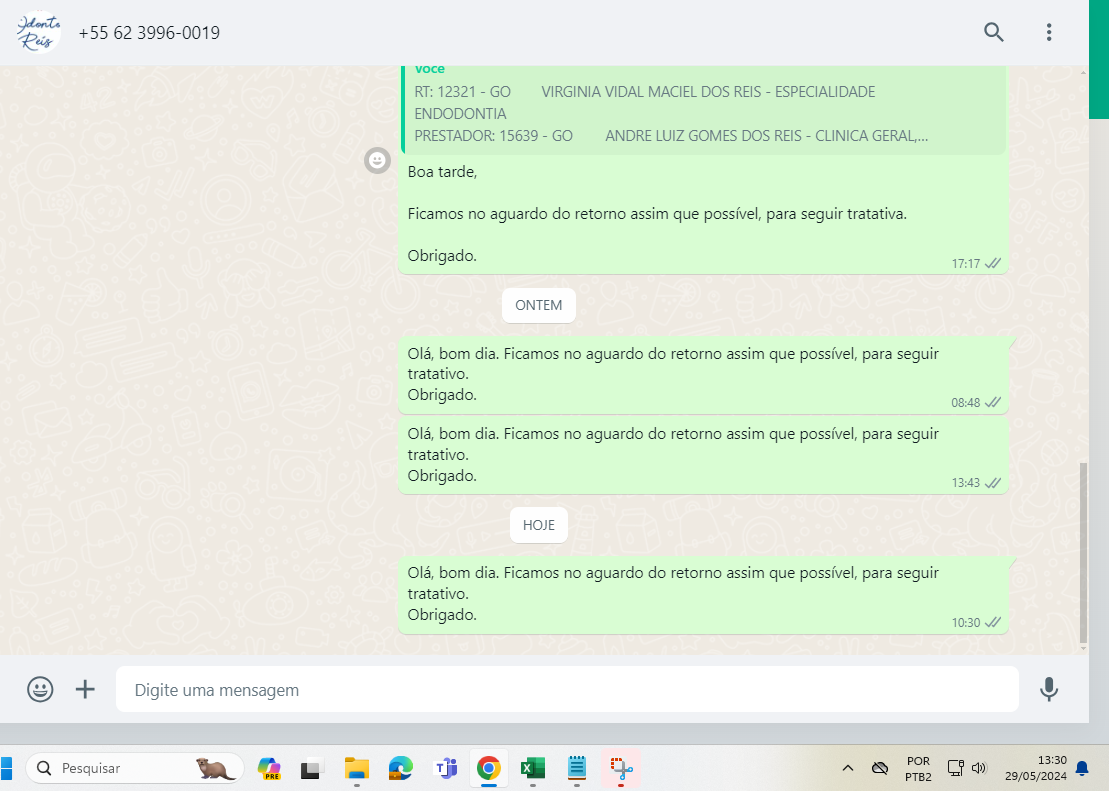The image size is (1109, 791).
Task: Open the three-dot chat menu
Action: 1049,32
